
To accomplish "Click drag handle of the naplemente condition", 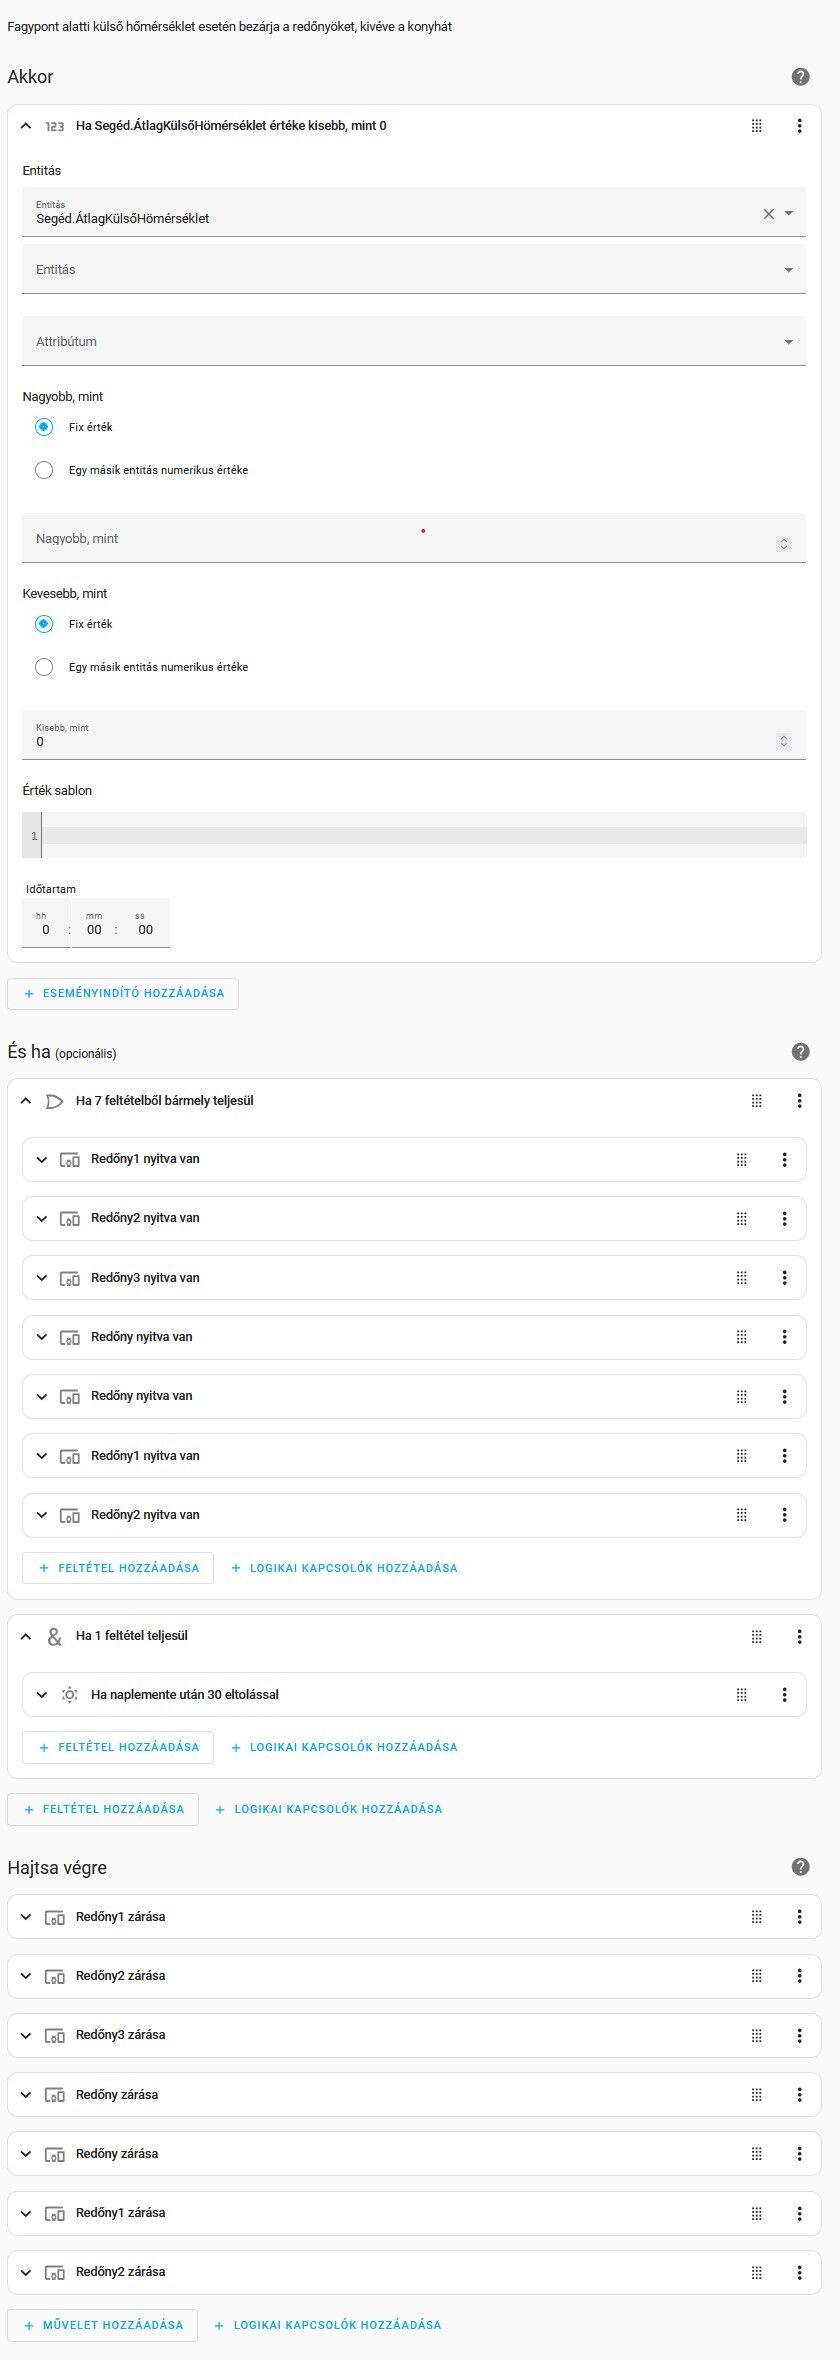I will (x=742, y=1695).
